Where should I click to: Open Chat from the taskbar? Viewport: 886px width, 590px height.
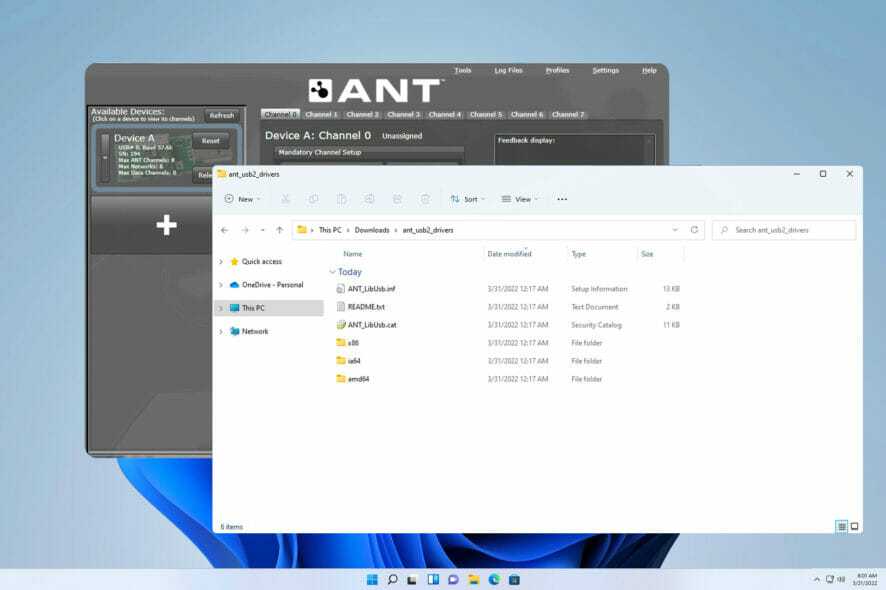pos(453,579)
